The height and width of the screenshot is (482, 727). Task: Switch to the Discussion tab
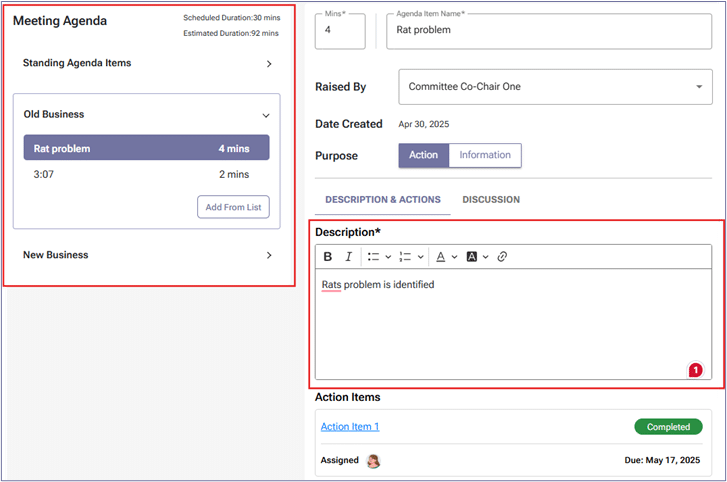click(491, 200)
